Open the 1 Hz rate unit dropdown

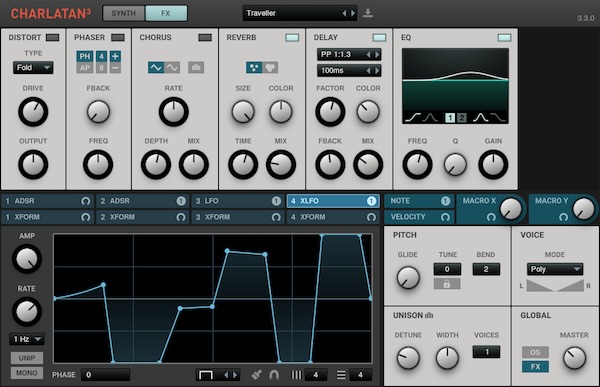coord(27,339)
